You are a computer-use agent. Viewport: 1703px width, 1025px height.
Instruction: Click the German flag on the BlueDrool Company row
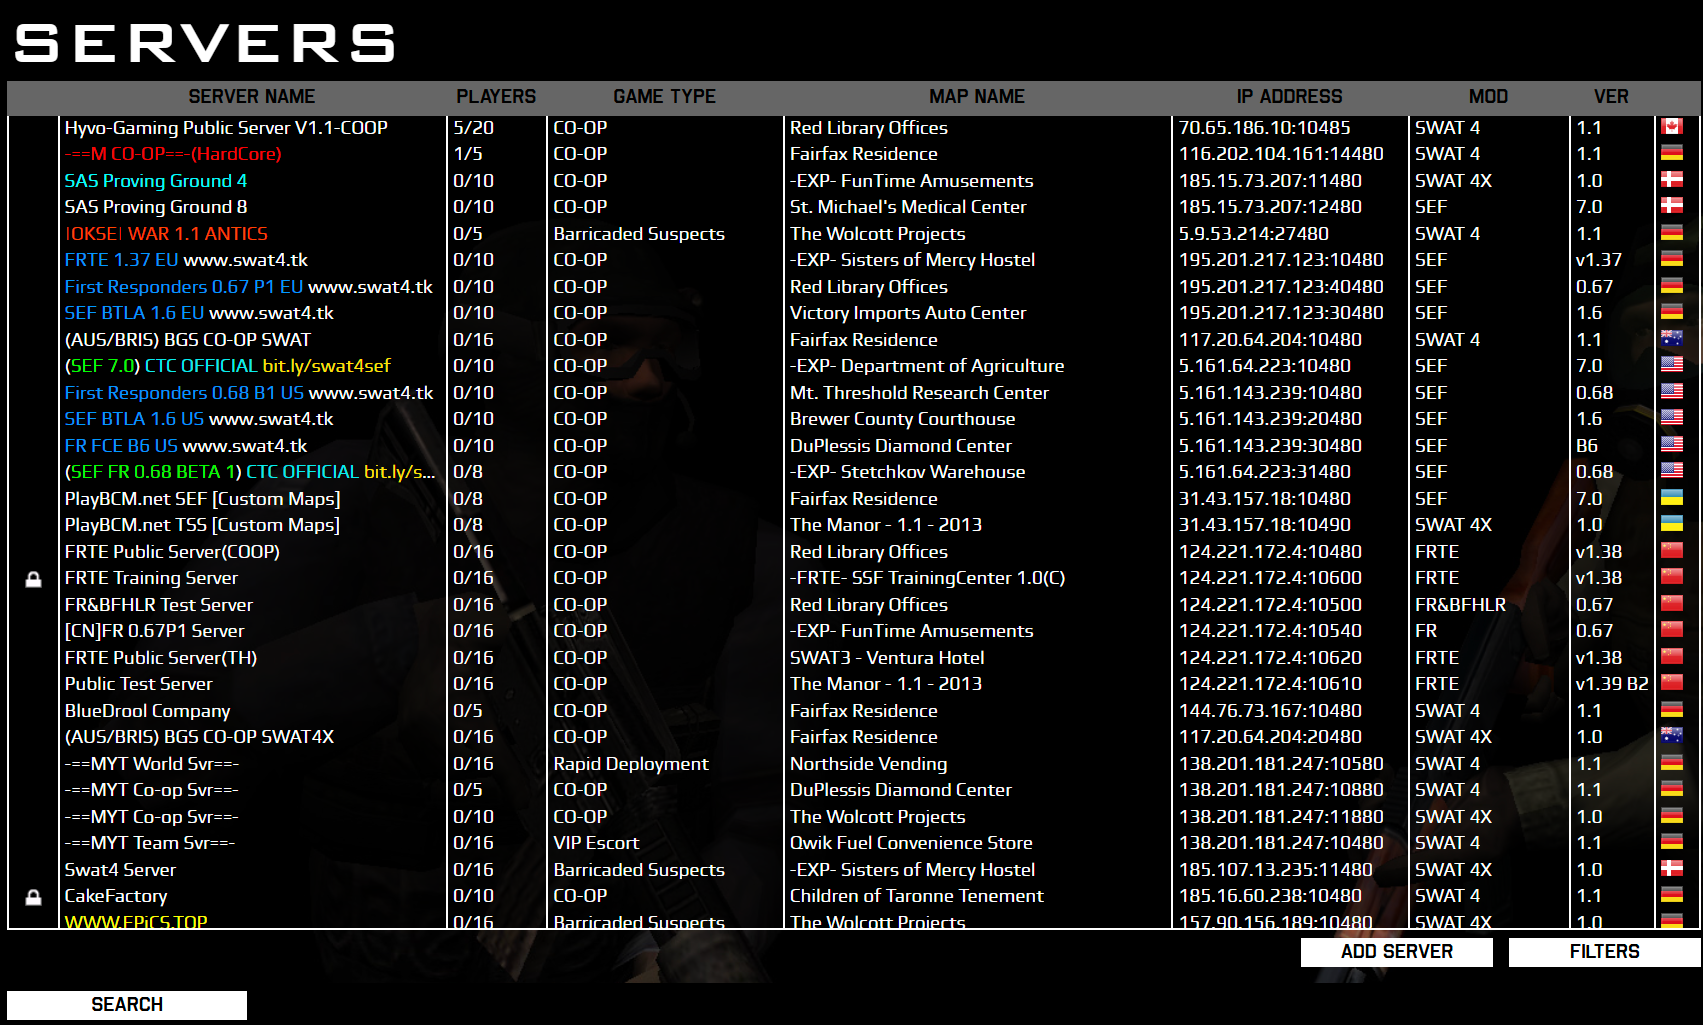tap(1671, 710)
